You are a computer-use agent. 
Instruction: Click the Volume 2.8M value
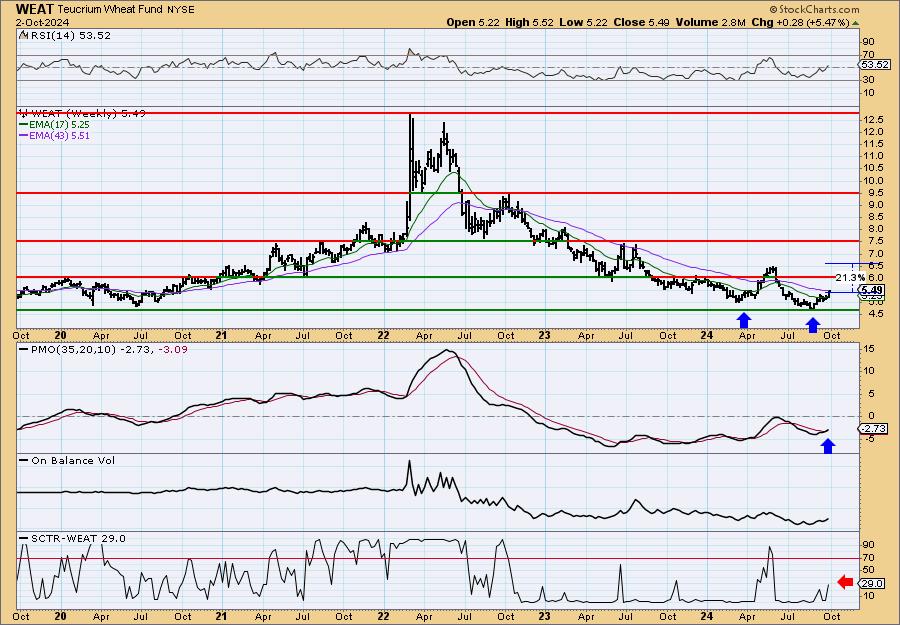[711, 22]
